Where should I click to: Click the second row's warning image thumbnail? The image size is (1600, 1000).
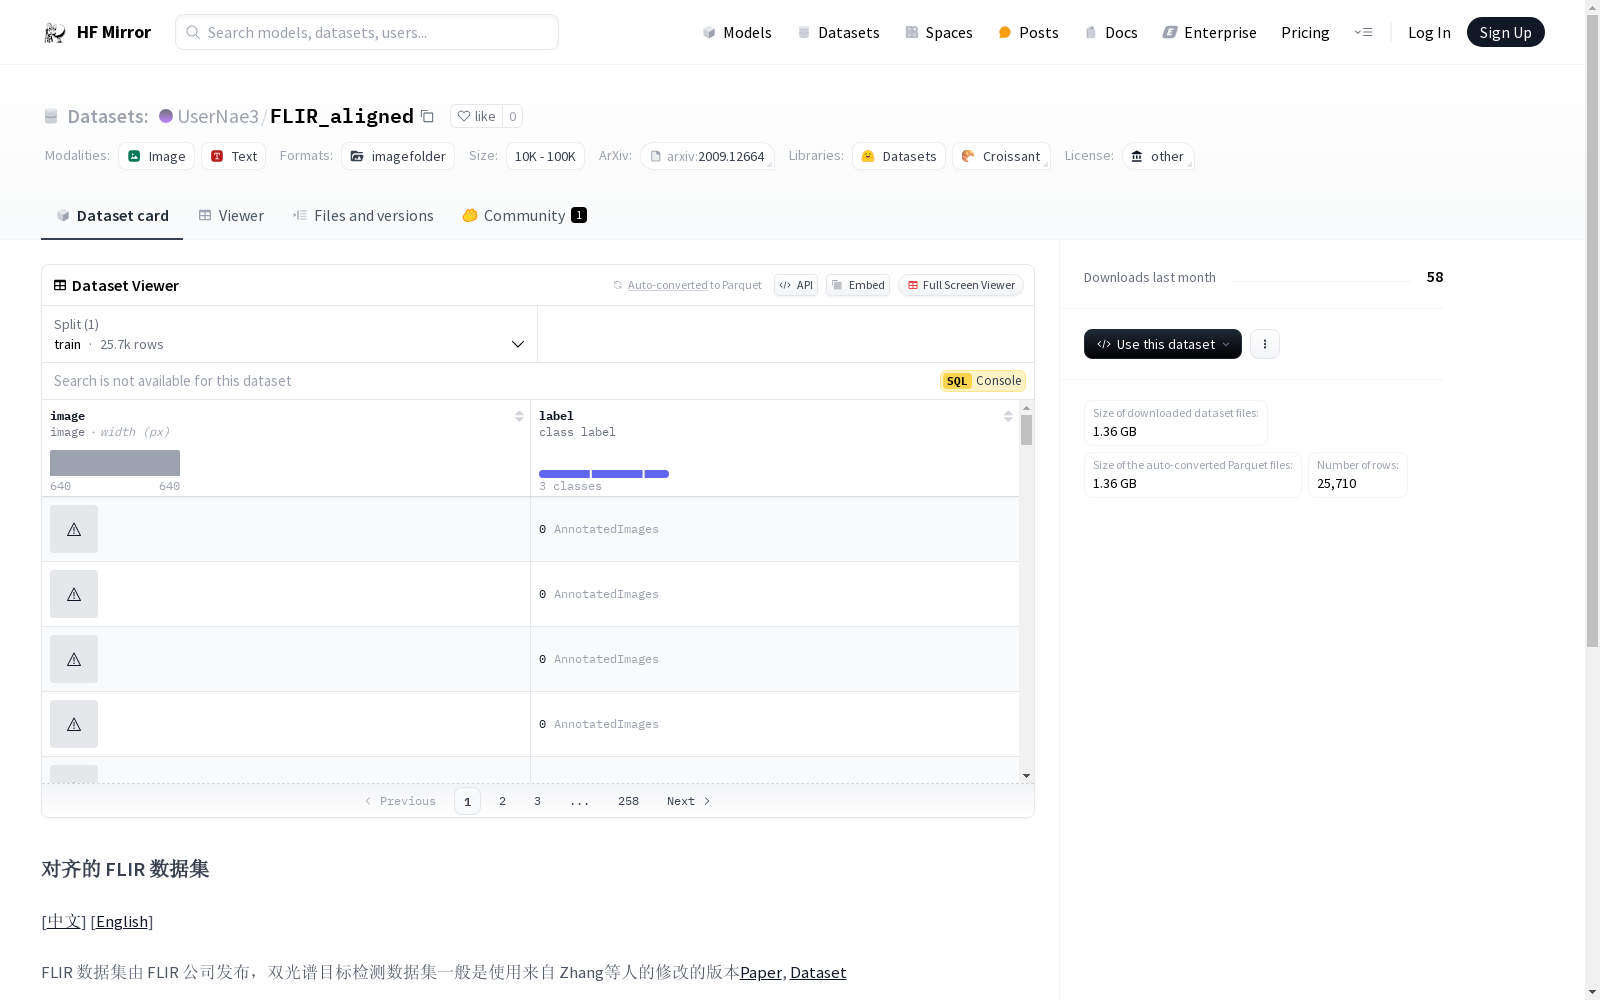click(x=74, y=594)
